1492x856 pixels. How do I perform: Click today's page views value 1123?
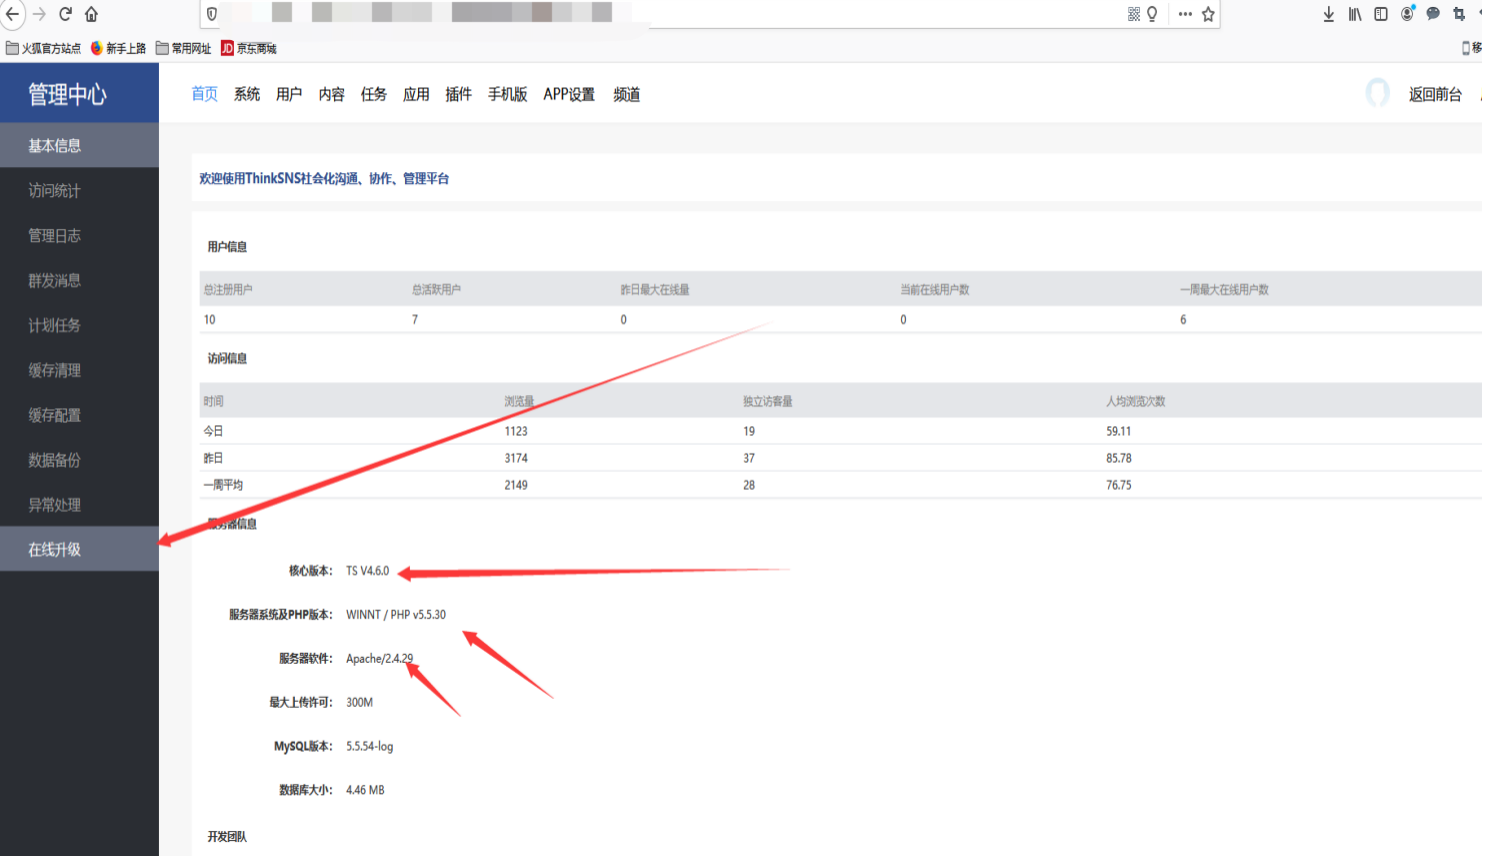516,431
